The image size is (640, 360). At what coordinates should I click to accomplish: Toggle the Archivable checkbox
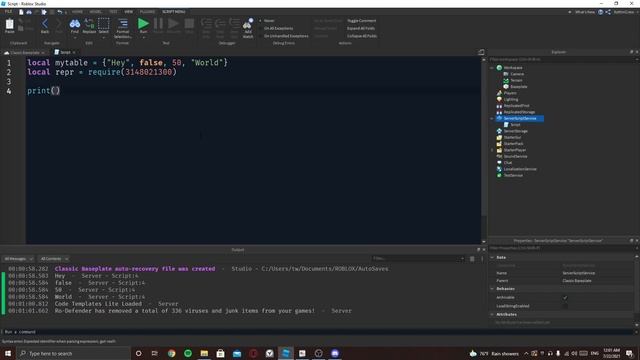point(565,298)
